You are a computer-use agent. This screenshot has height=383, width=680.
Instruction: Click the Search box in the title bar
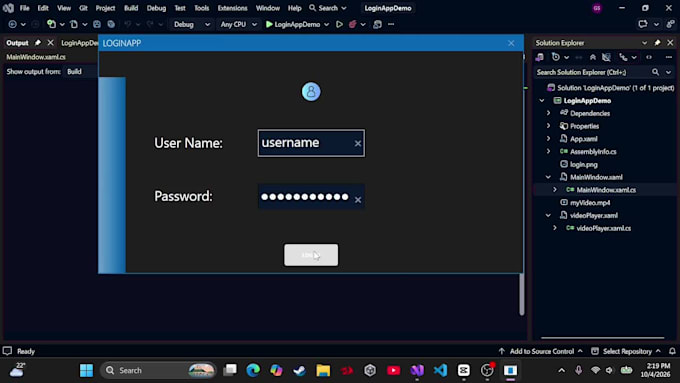(328, 8)
